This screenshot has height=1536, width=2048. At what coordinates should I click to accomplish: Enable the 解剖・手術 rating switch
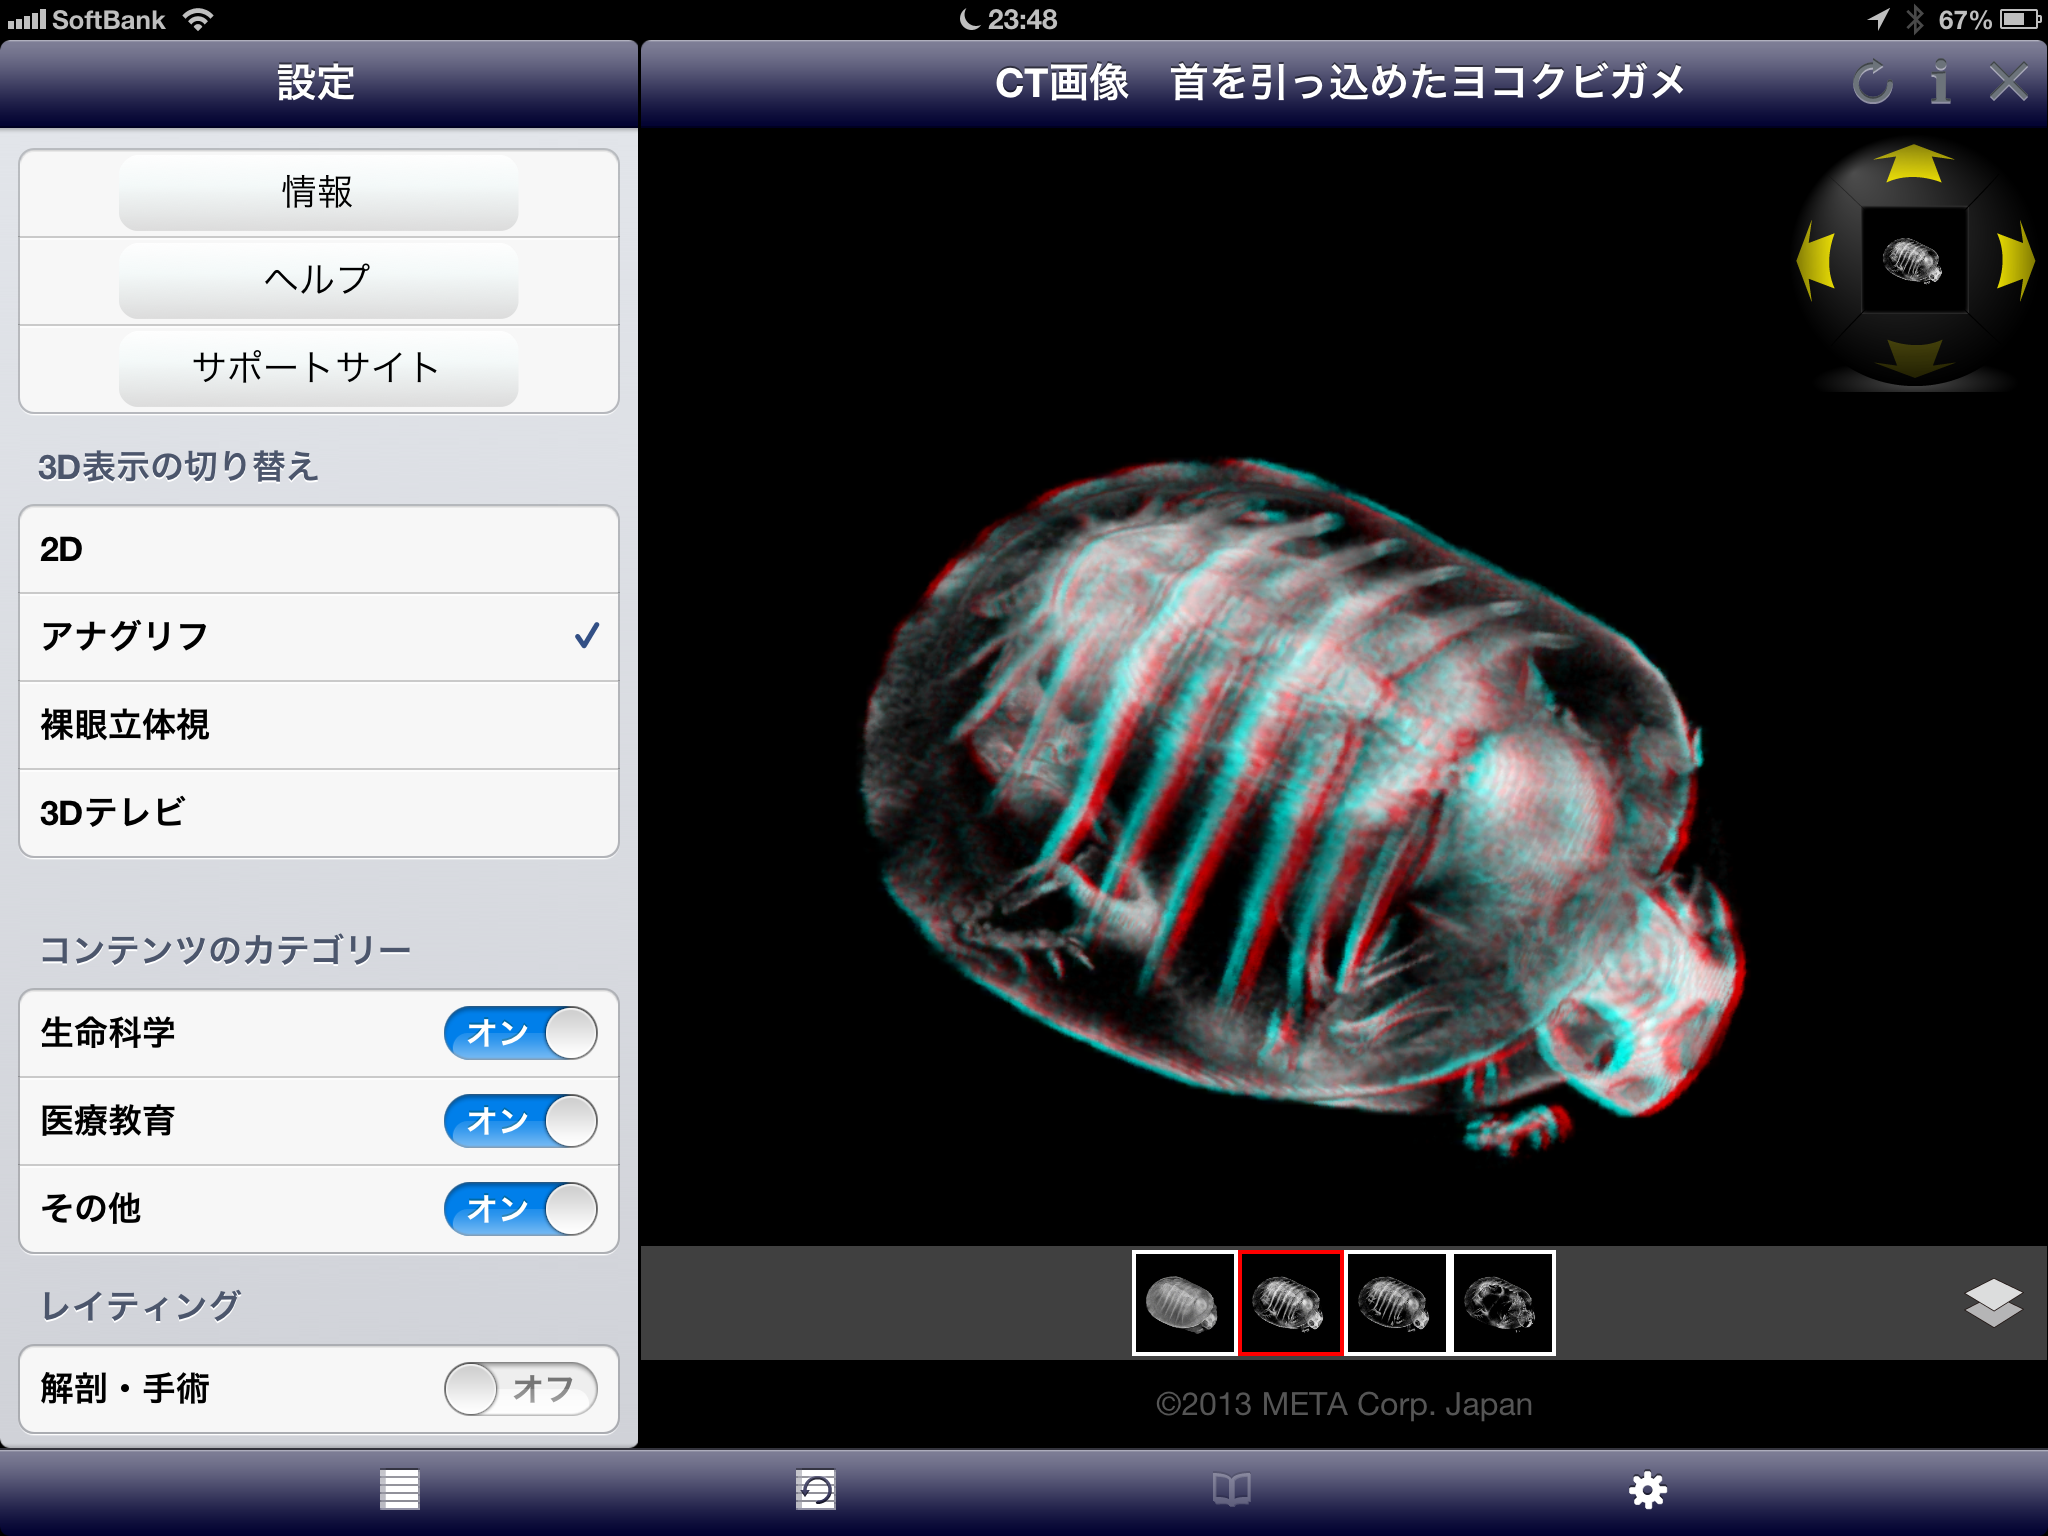pyautogui.click(x=520, y=1389)
